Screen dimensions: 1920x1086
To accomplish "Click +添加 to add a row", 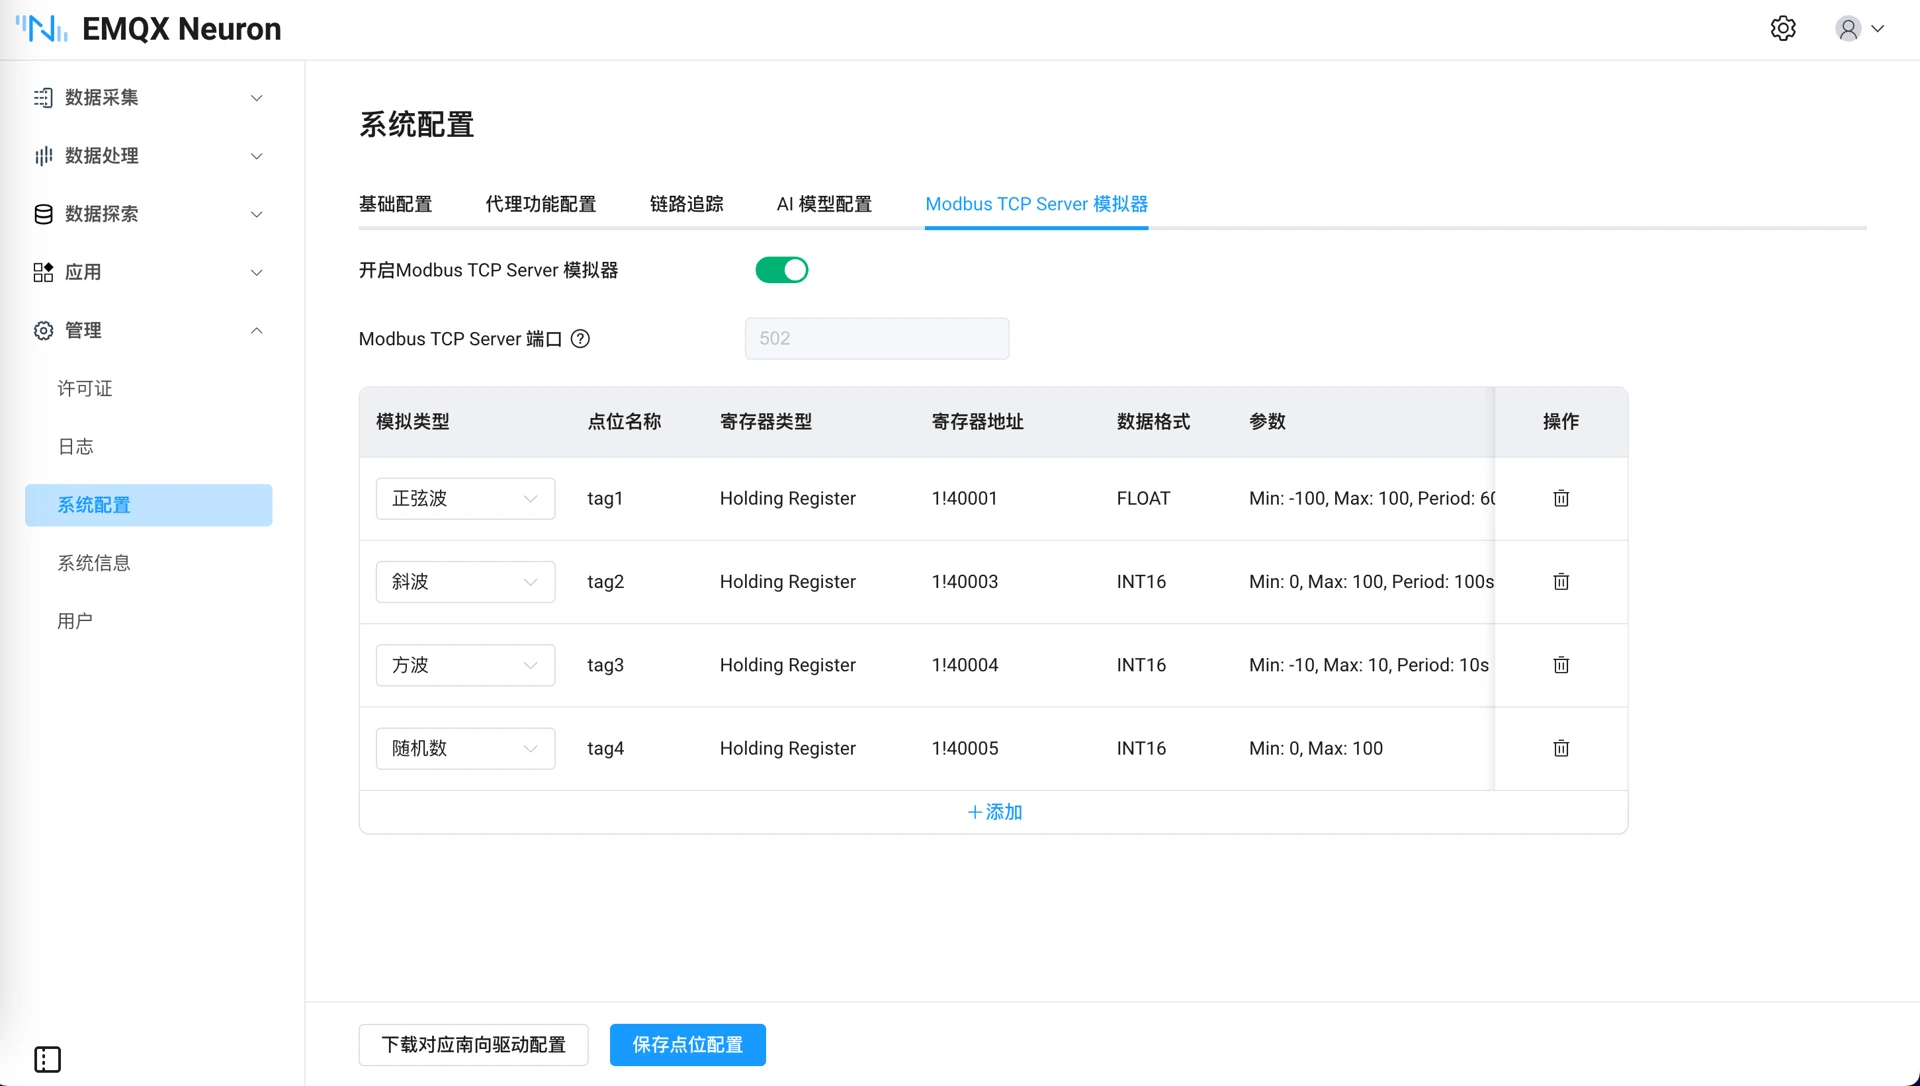I will (994, 812).
